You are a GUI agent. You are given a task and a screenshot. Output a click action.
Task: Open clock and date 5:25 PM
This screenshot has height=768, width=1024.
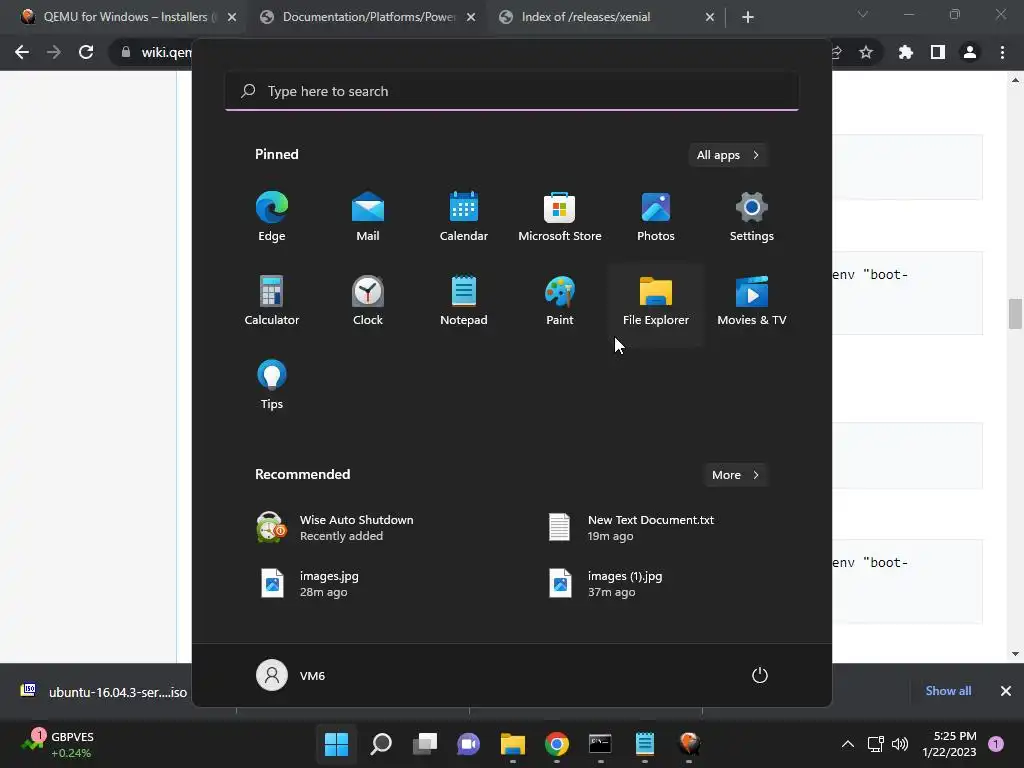tap(950, 744)
